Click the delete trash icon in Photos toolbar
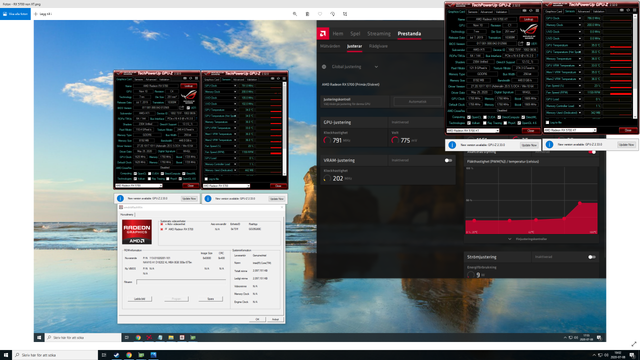640x360 pixels. (307, 14)
